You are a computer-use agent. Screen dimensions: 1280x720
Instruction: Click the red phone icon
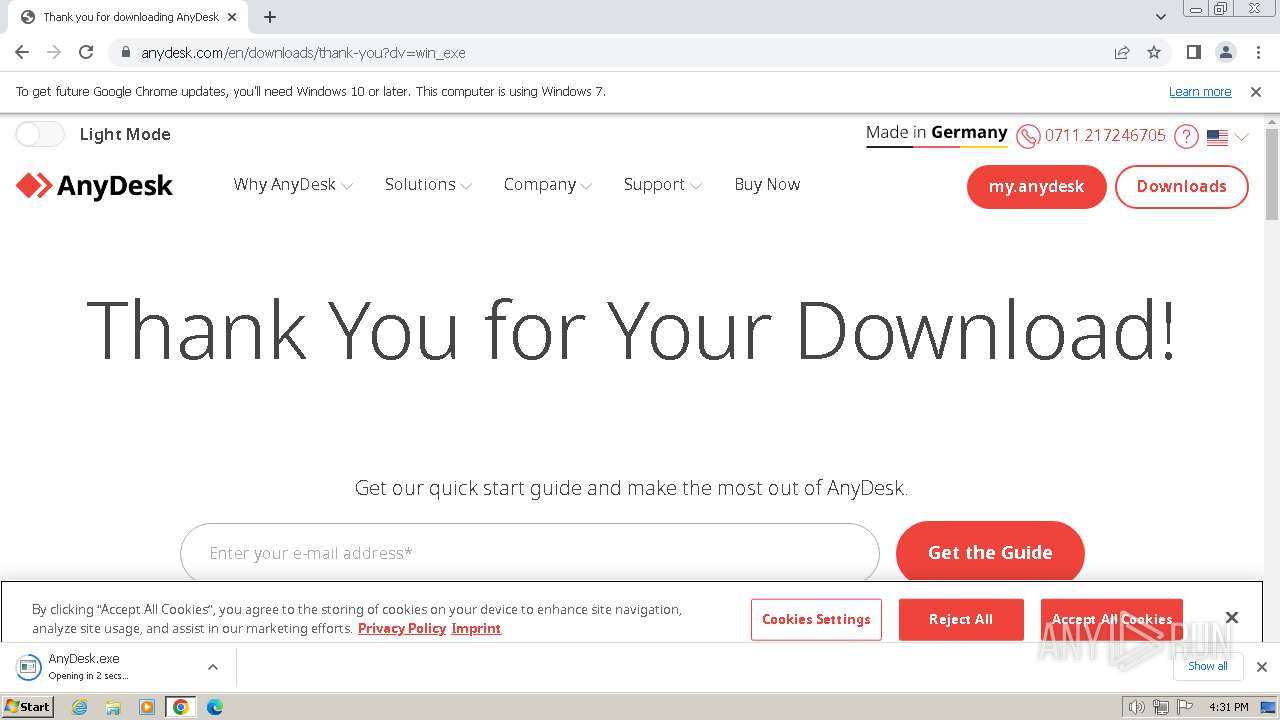click(x=1028, y=136)
